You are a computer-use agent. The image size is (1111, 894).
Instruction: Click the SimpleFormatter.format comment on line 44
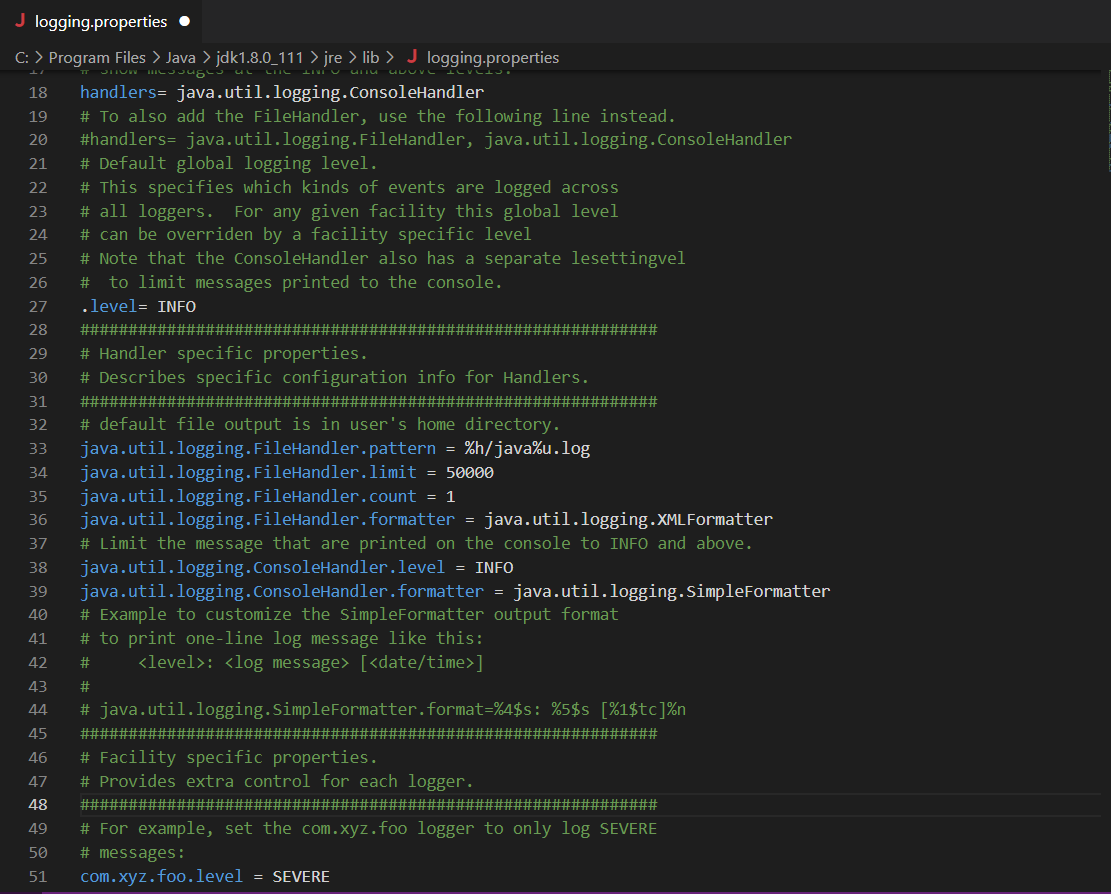383,709
